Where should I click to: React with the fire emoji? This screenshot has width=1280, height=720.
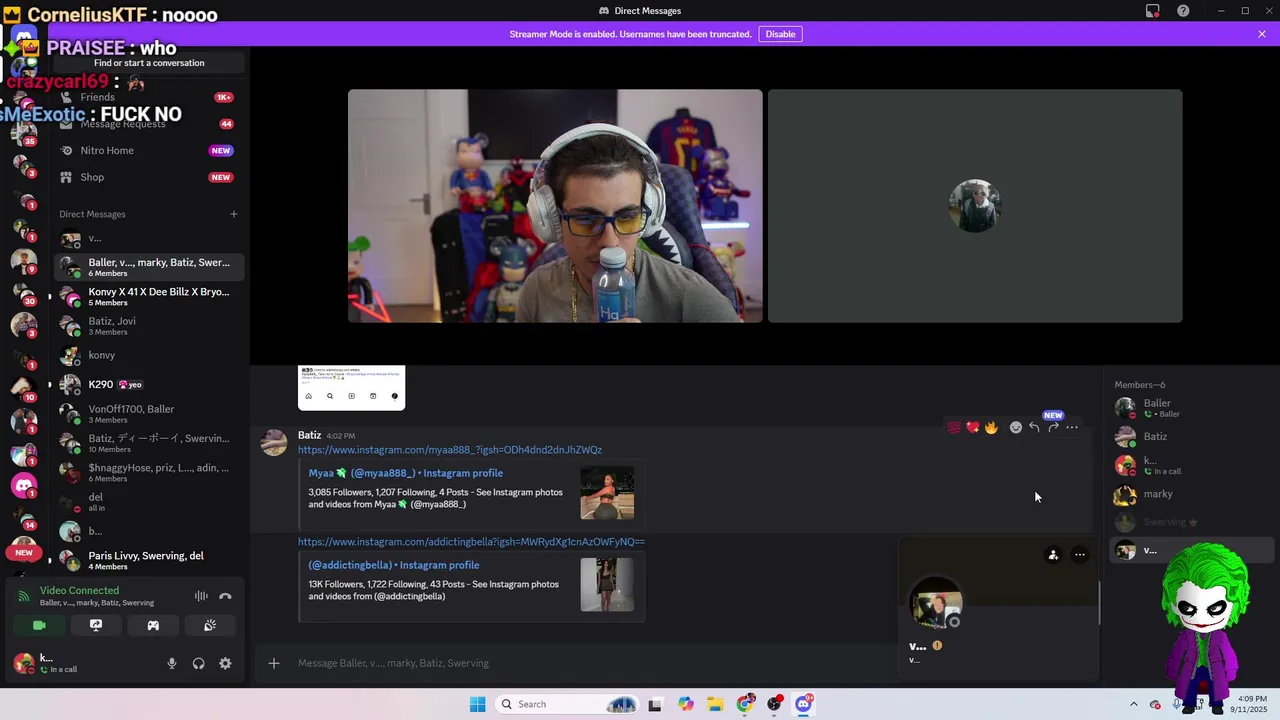(x=991, y=427)
